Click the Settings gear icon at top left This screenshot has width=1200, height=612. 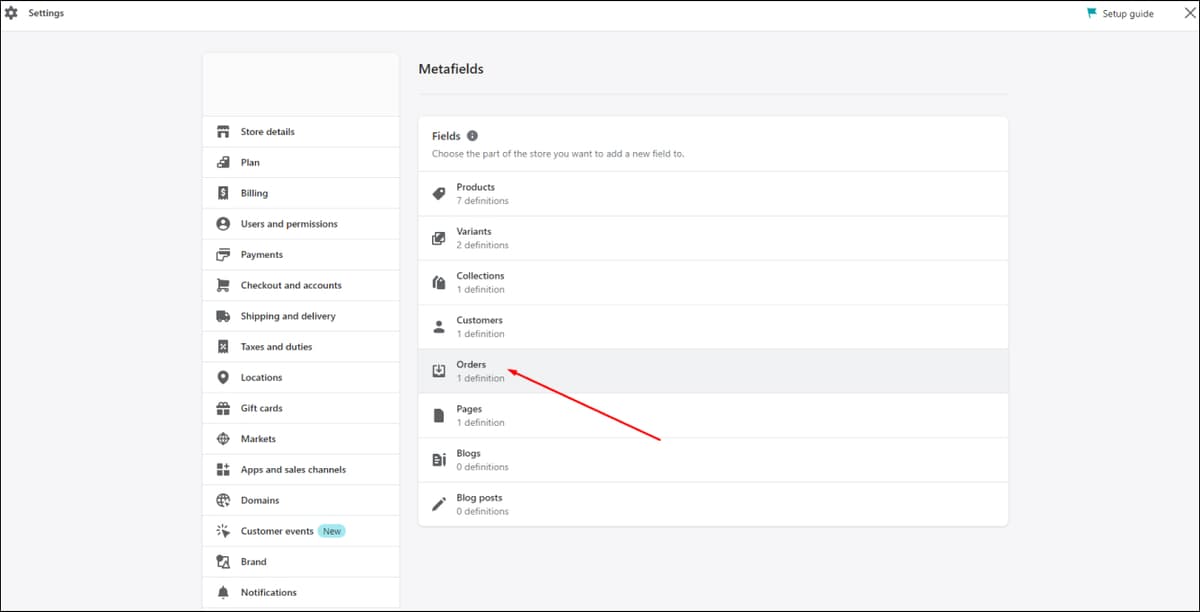[x=11, y=13]
